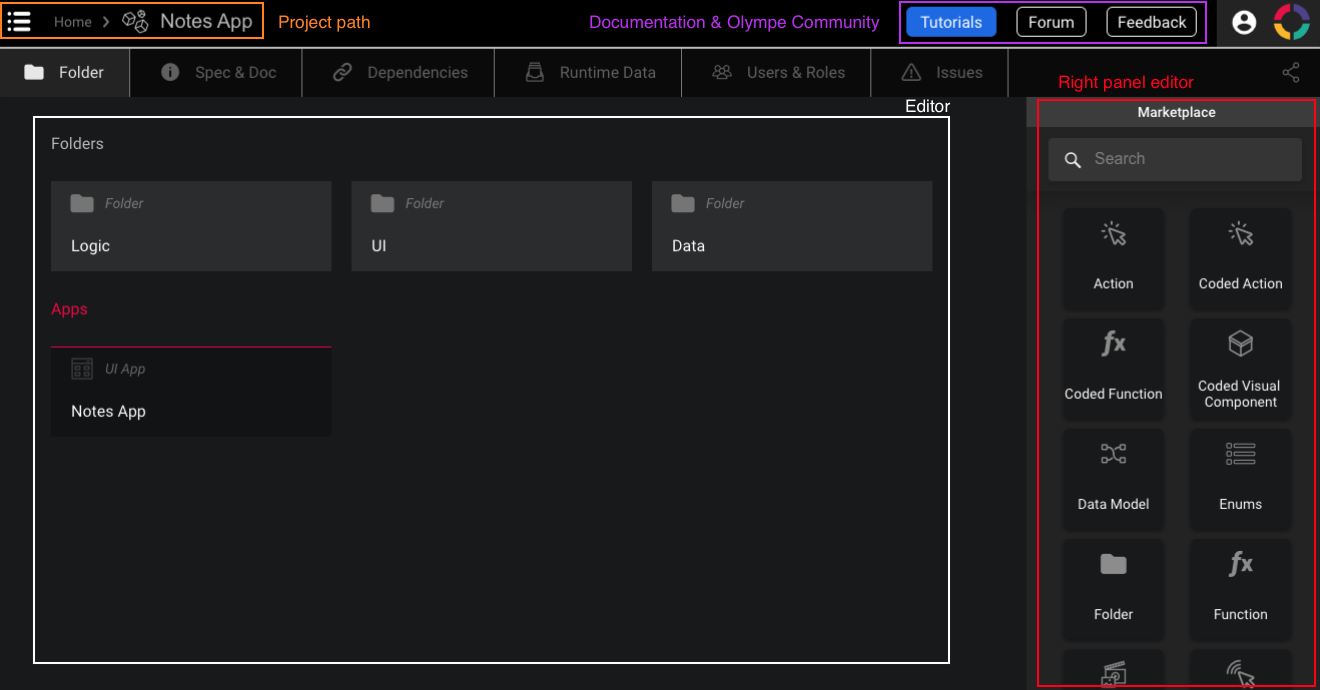Select the Data Model marketplace item
The height and width of the screenshot is (690, 1320).
1113,478
